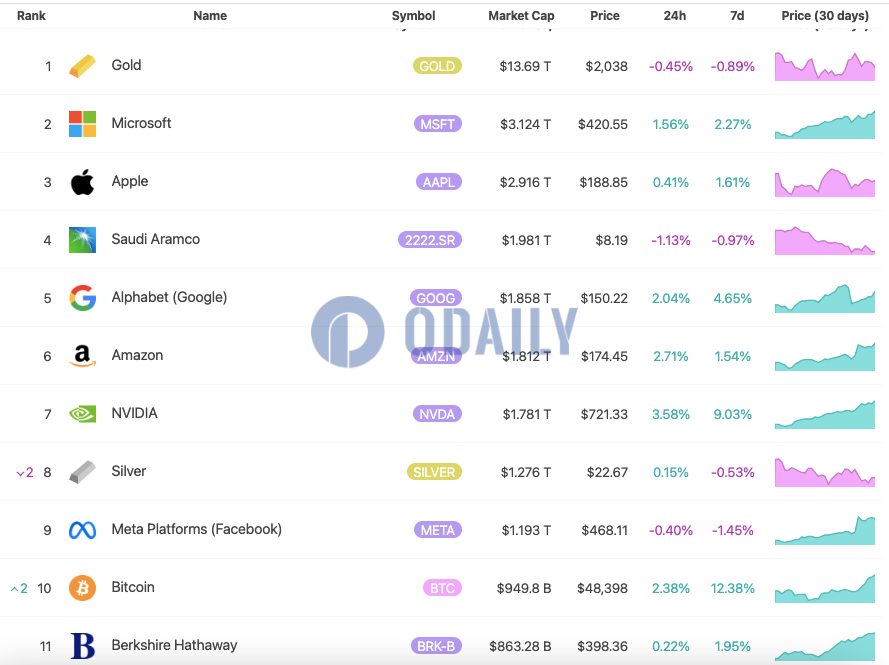Screen dimensions: 889x665
Task: Click Saudi Aramco's 30-day price chart
Action: click(825, 240)
